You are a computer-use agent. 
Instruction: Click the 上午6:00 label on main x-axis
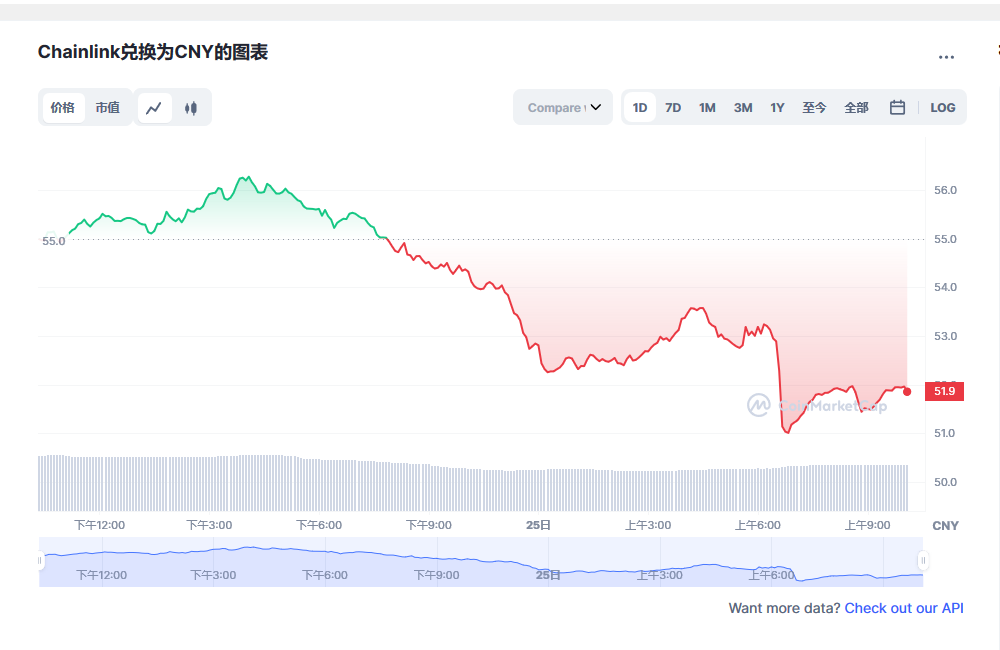(758, 525)
